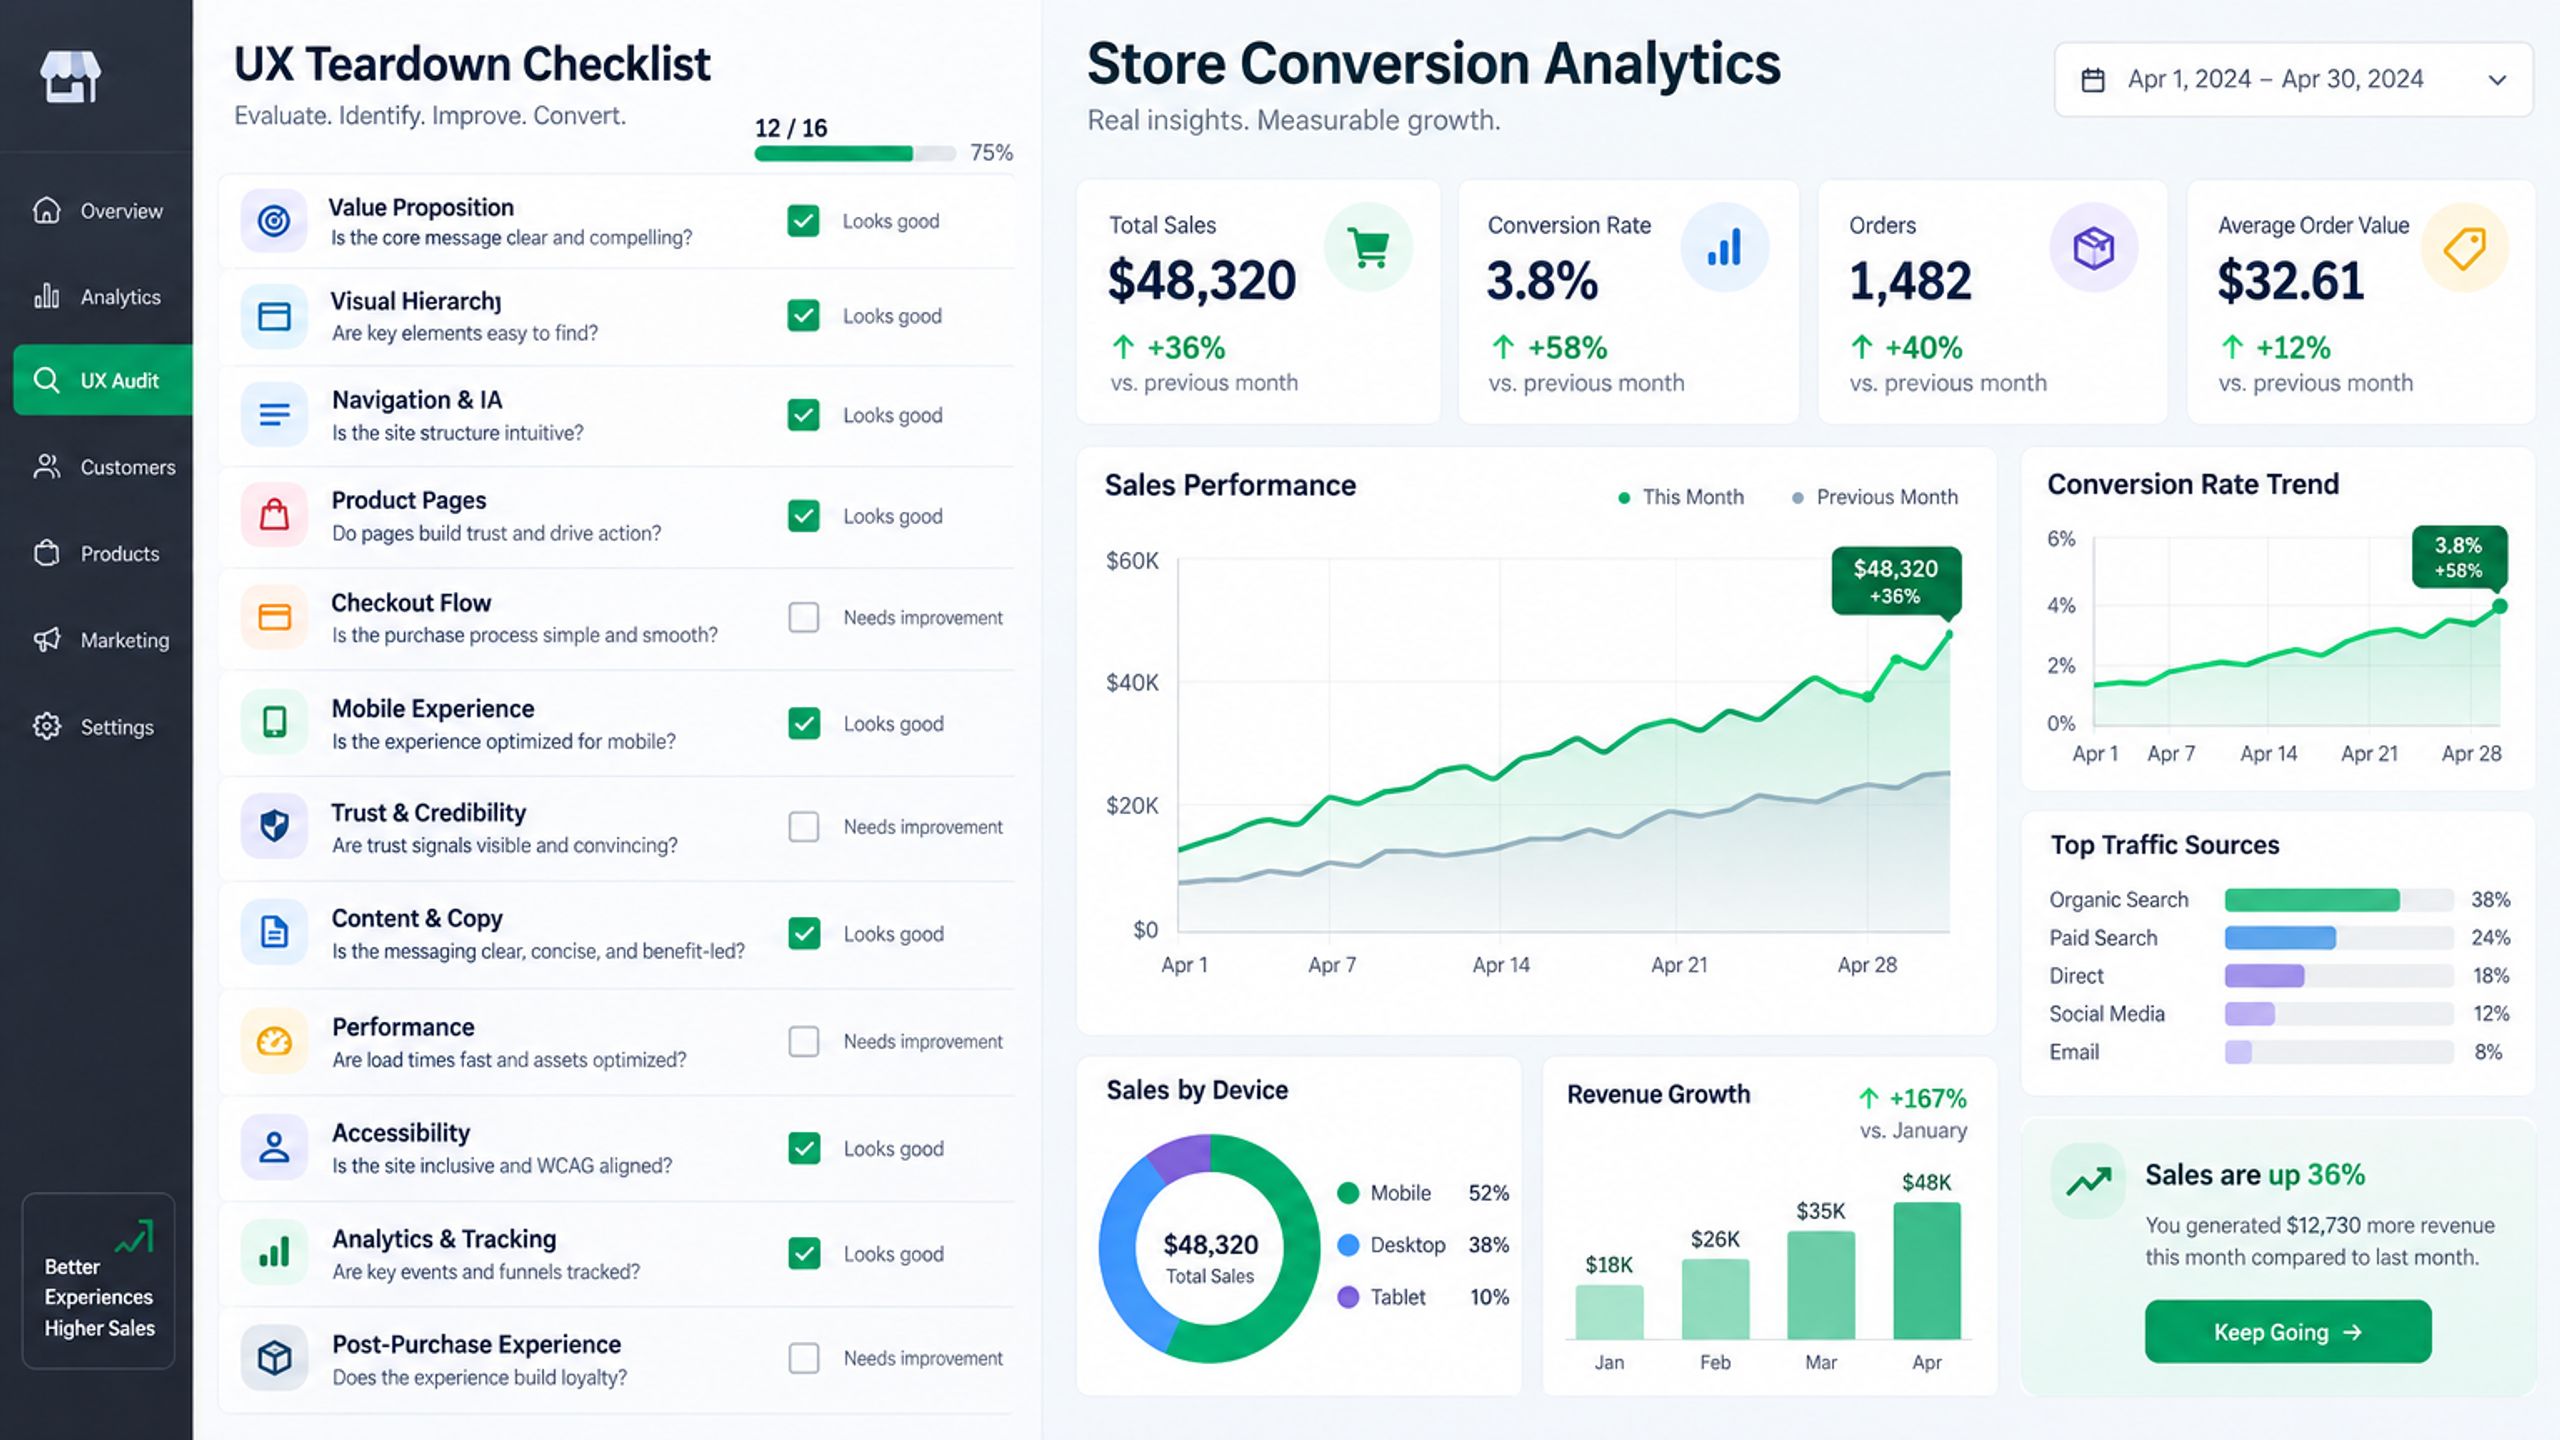The image size is (2560, 1440).
Task: Click the Total Sales cart icon
Action: pyautogui.click(x=1368, y=247)
